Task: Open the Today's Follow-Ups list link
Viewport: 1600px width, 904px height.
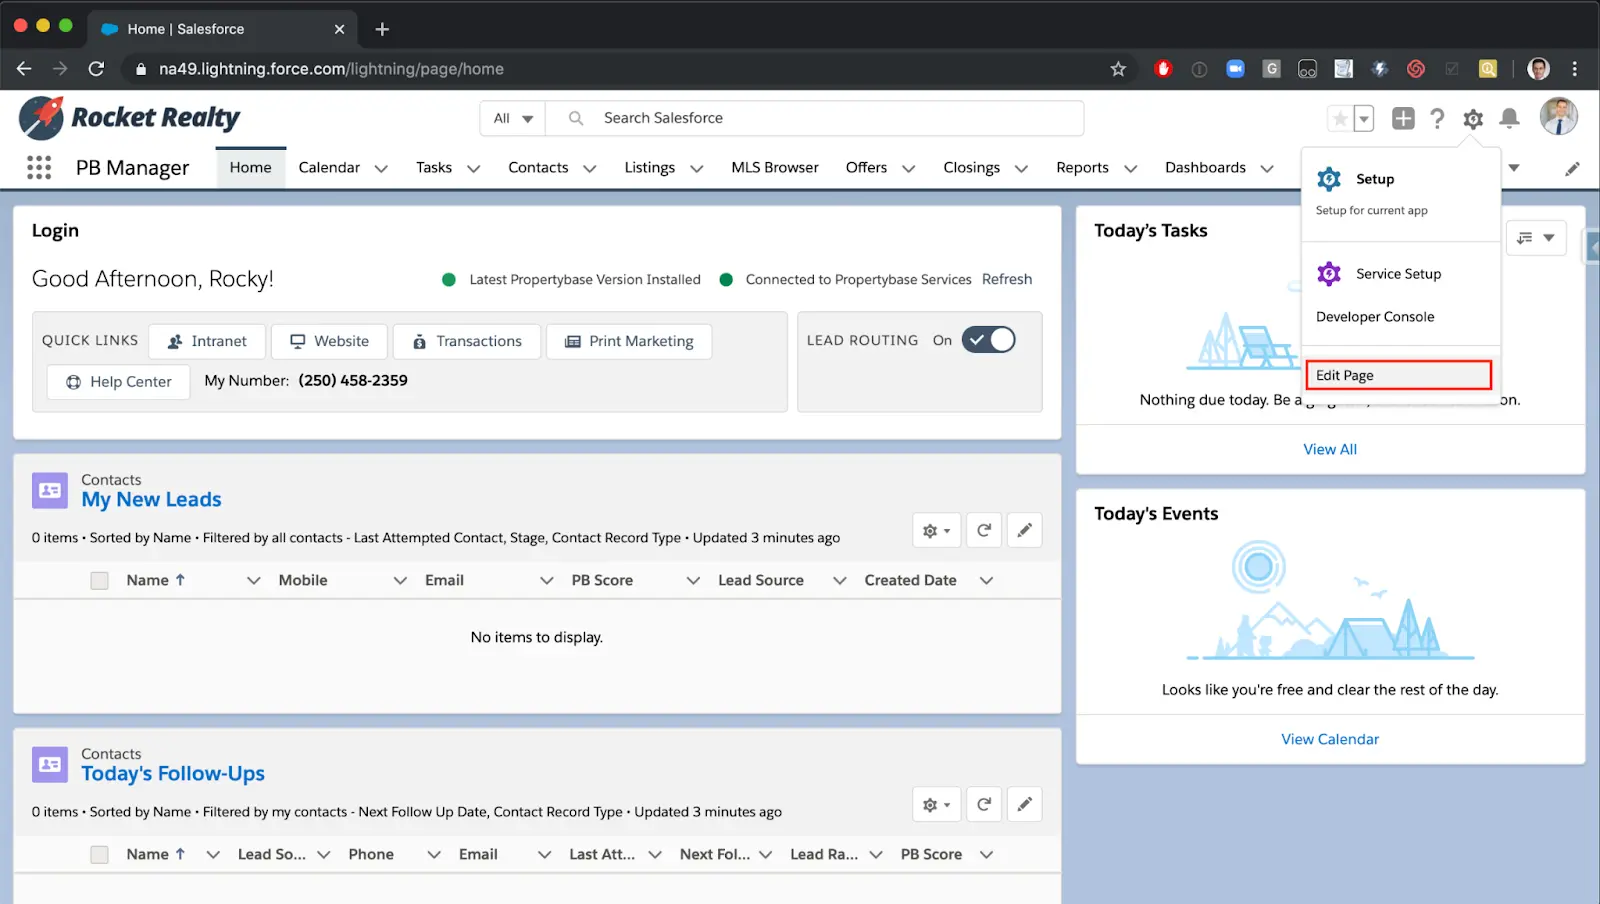Action: [x=173, y=774]
